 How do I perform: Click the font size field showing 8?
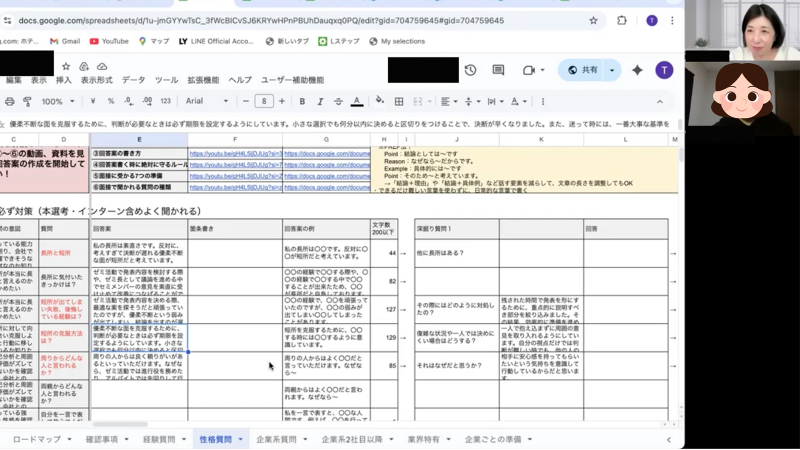coord(264,101)
